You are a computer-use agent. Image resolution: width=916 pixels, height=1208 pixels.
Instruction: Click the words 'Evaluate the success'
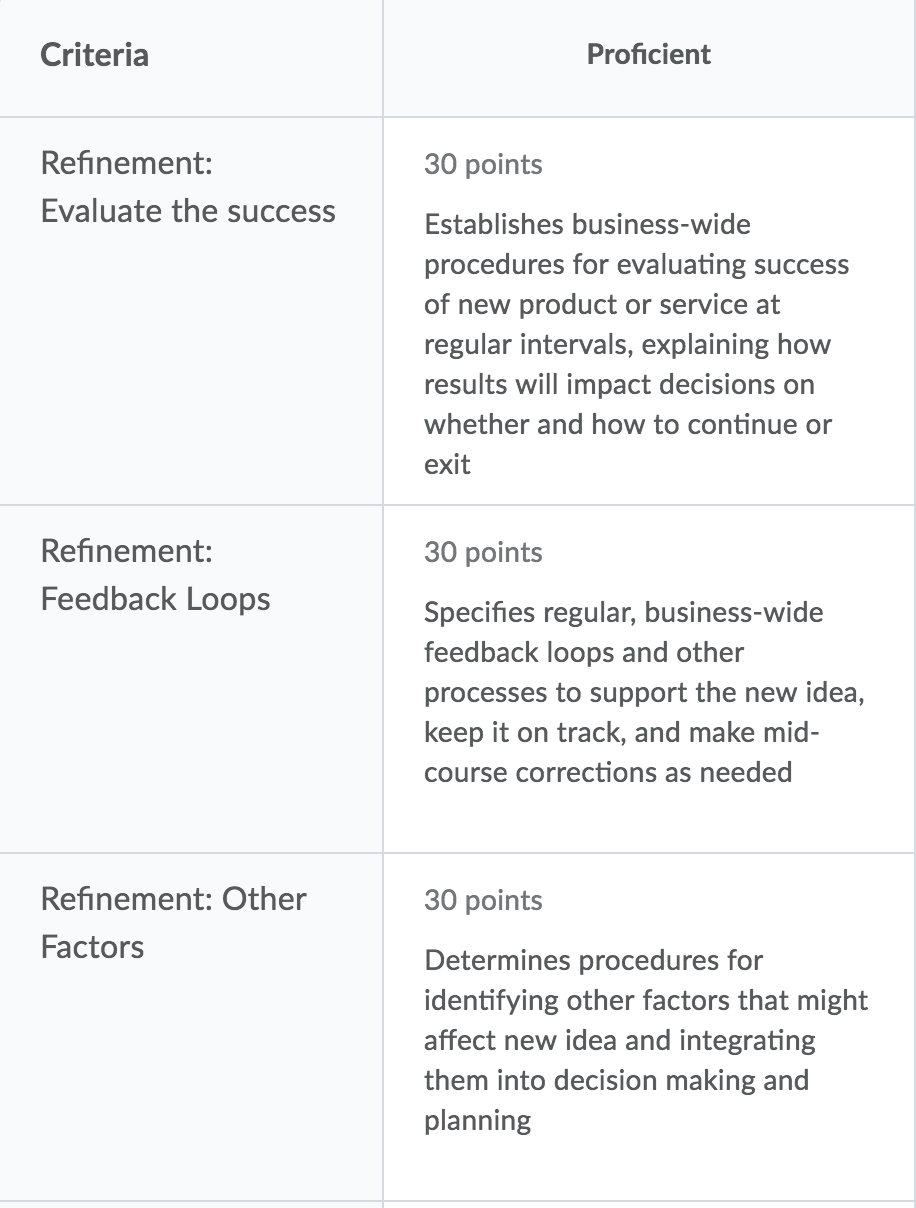(188, 211)
